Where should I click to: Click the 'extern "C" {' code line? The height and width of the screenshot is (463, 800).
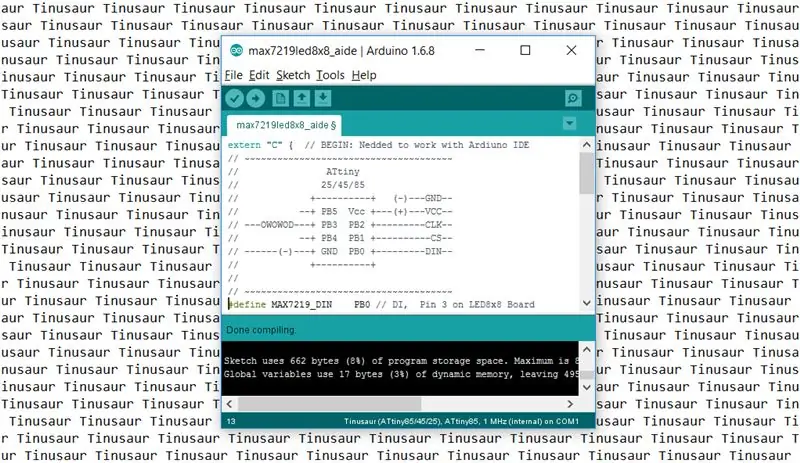(x=378, y=145)
